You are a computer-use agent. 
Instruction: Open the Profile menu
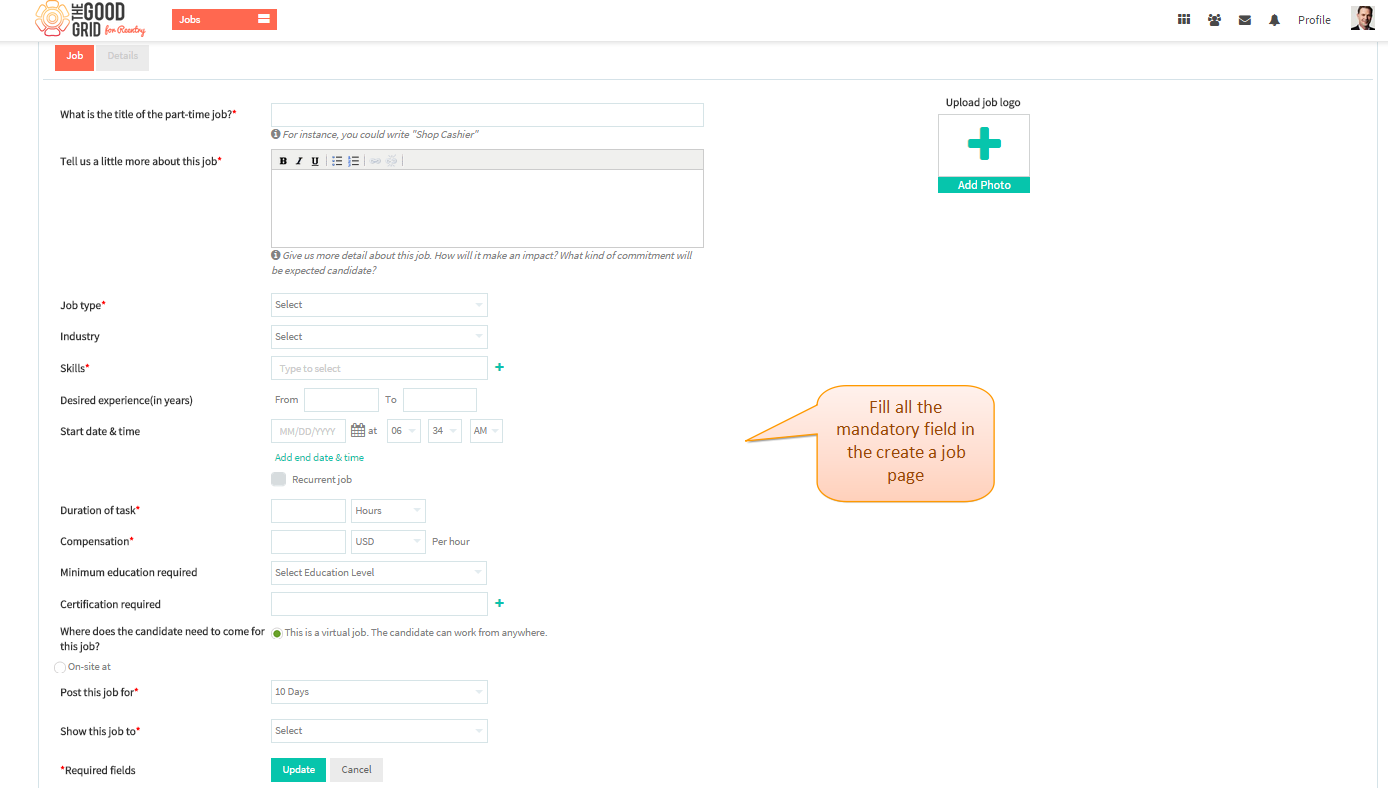(x=1314, y=20)
